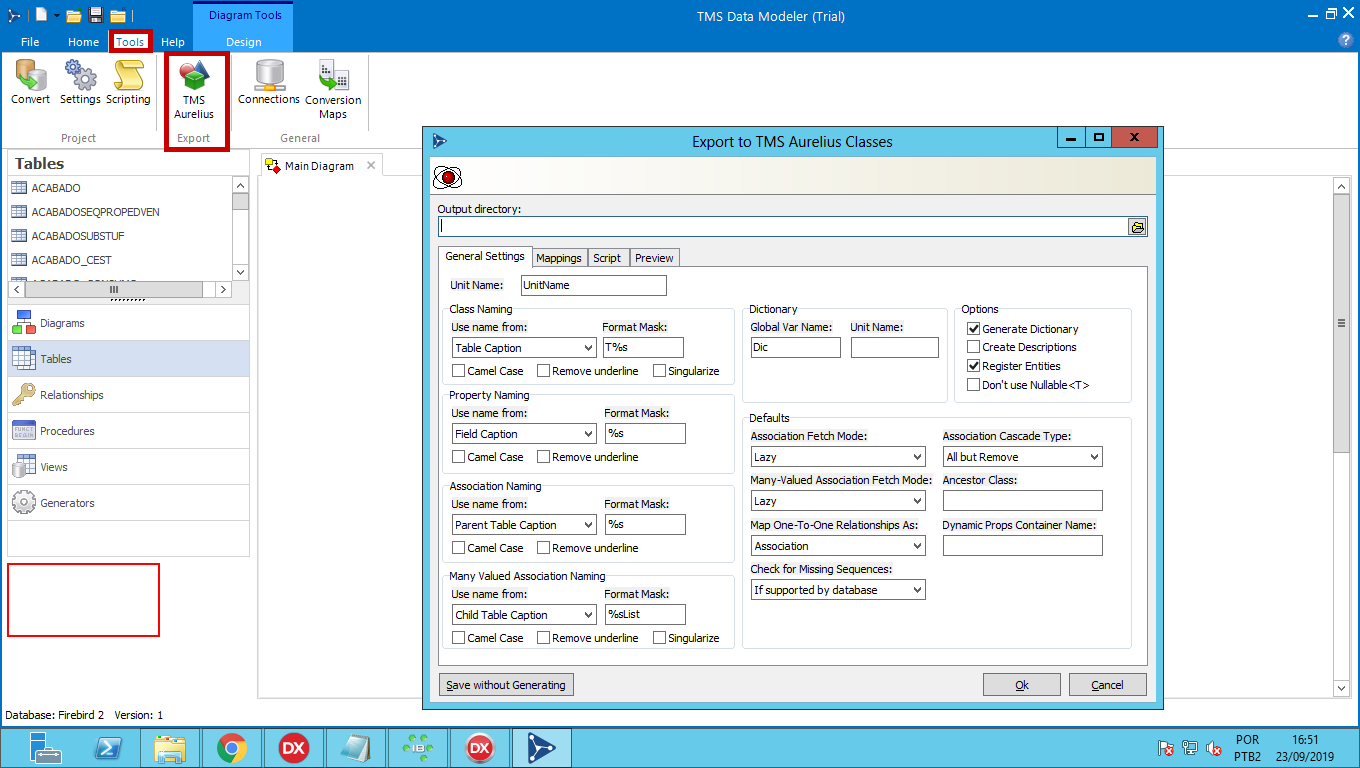
Task: Switch to Design ribbon tab
Action: pos(243,42)
